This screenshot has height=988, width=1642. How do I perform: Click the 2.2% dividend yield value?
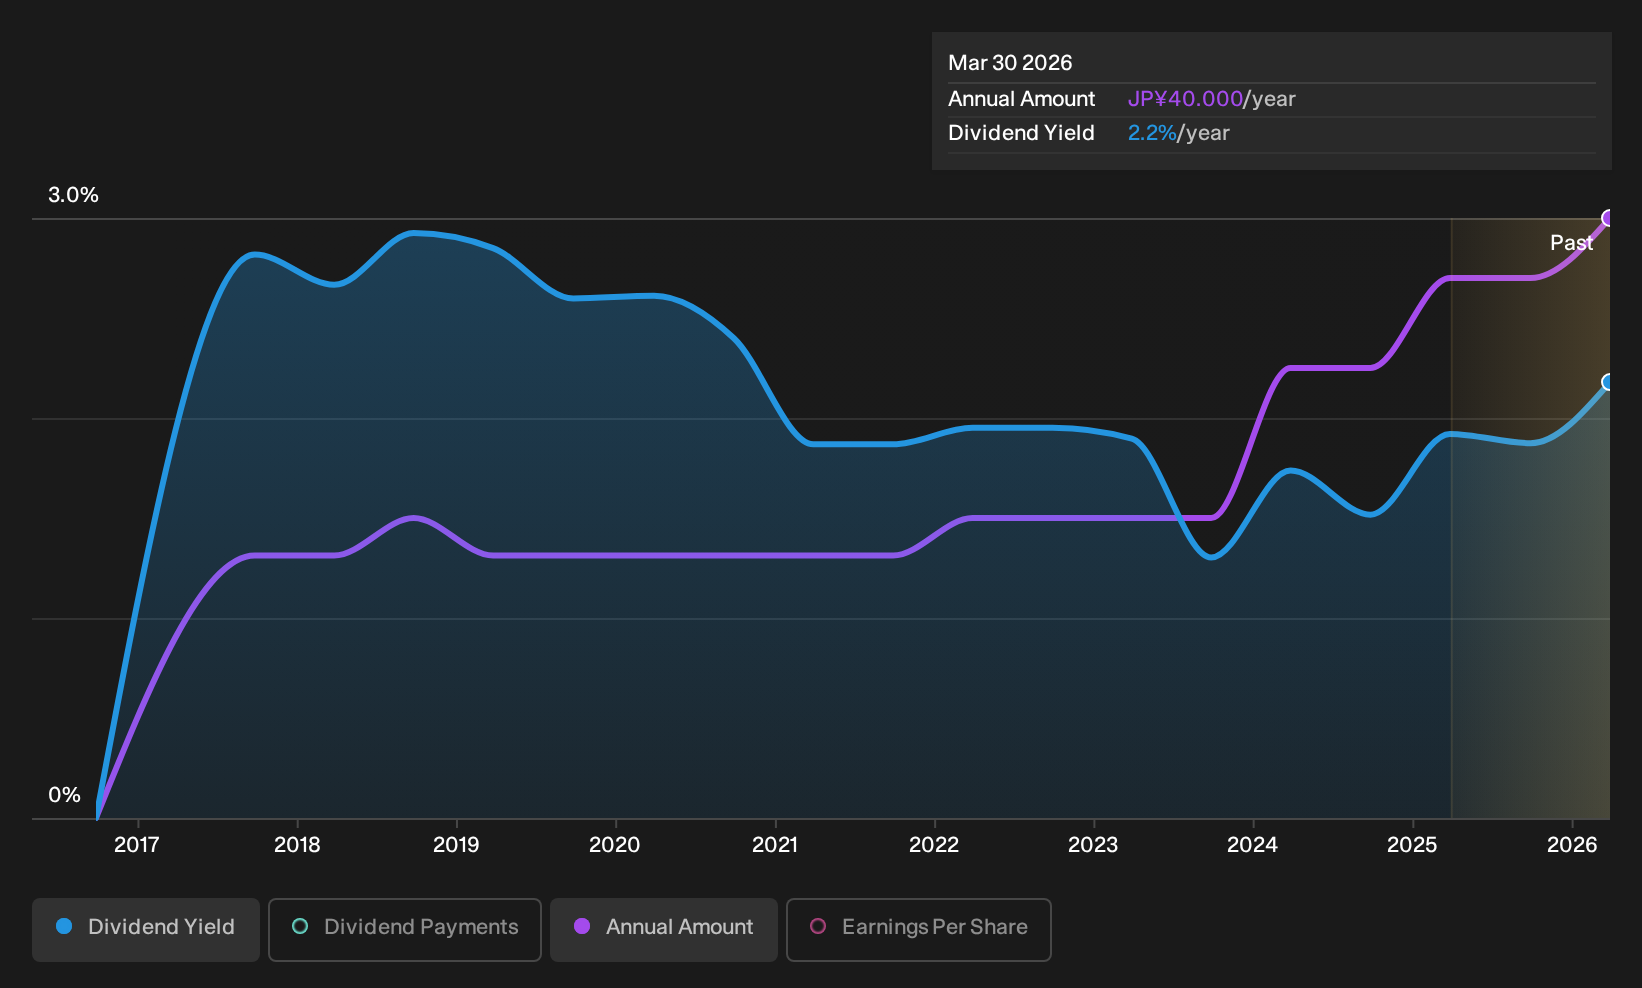tap(1152, 133)
